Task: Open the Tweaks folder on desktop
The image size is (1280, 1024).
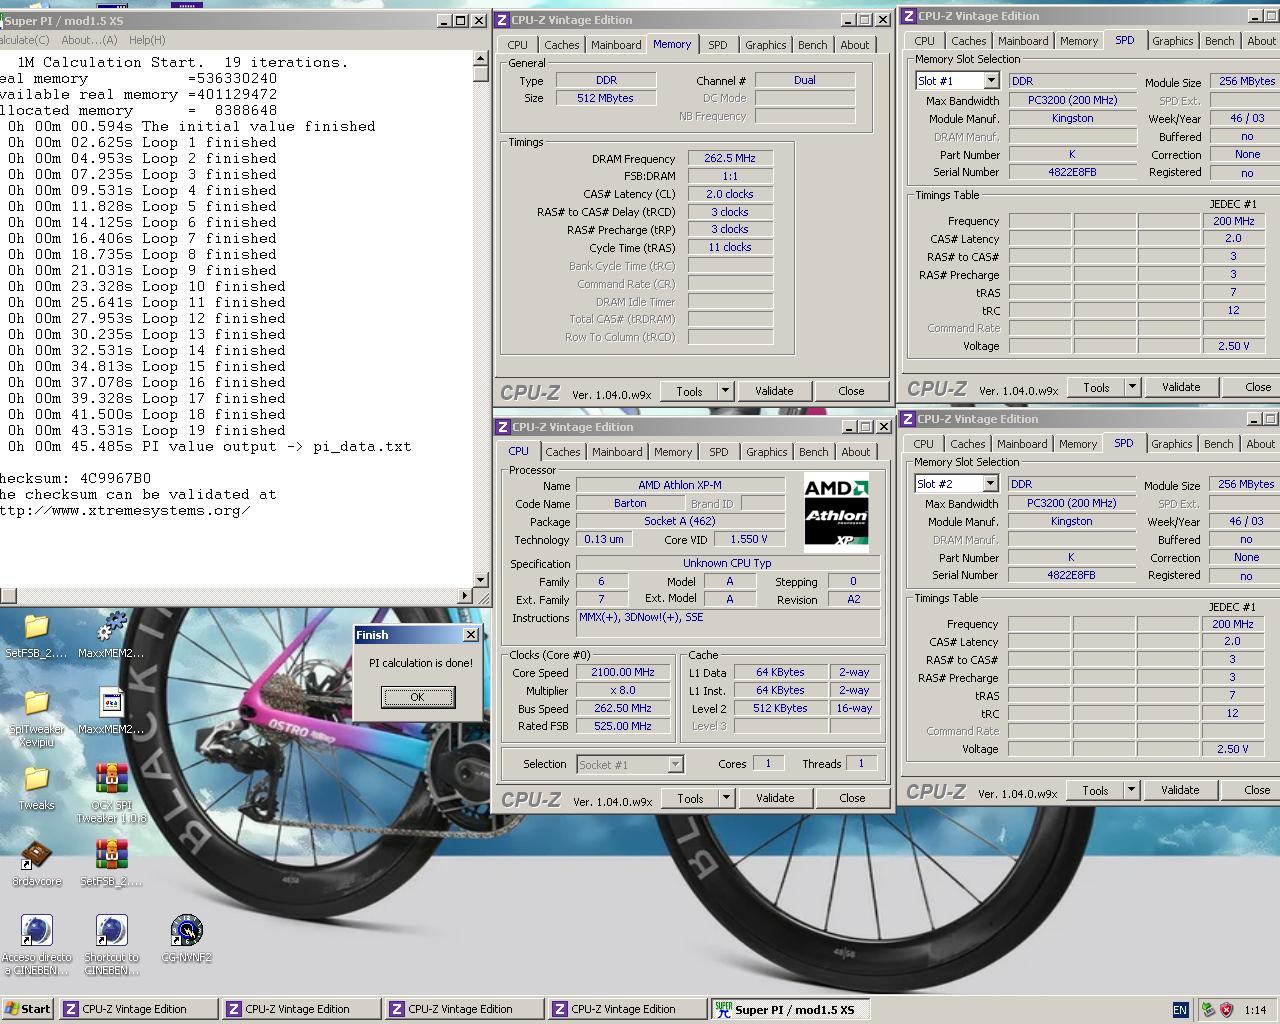Action: pyautogui.click(x=36, y=779)
